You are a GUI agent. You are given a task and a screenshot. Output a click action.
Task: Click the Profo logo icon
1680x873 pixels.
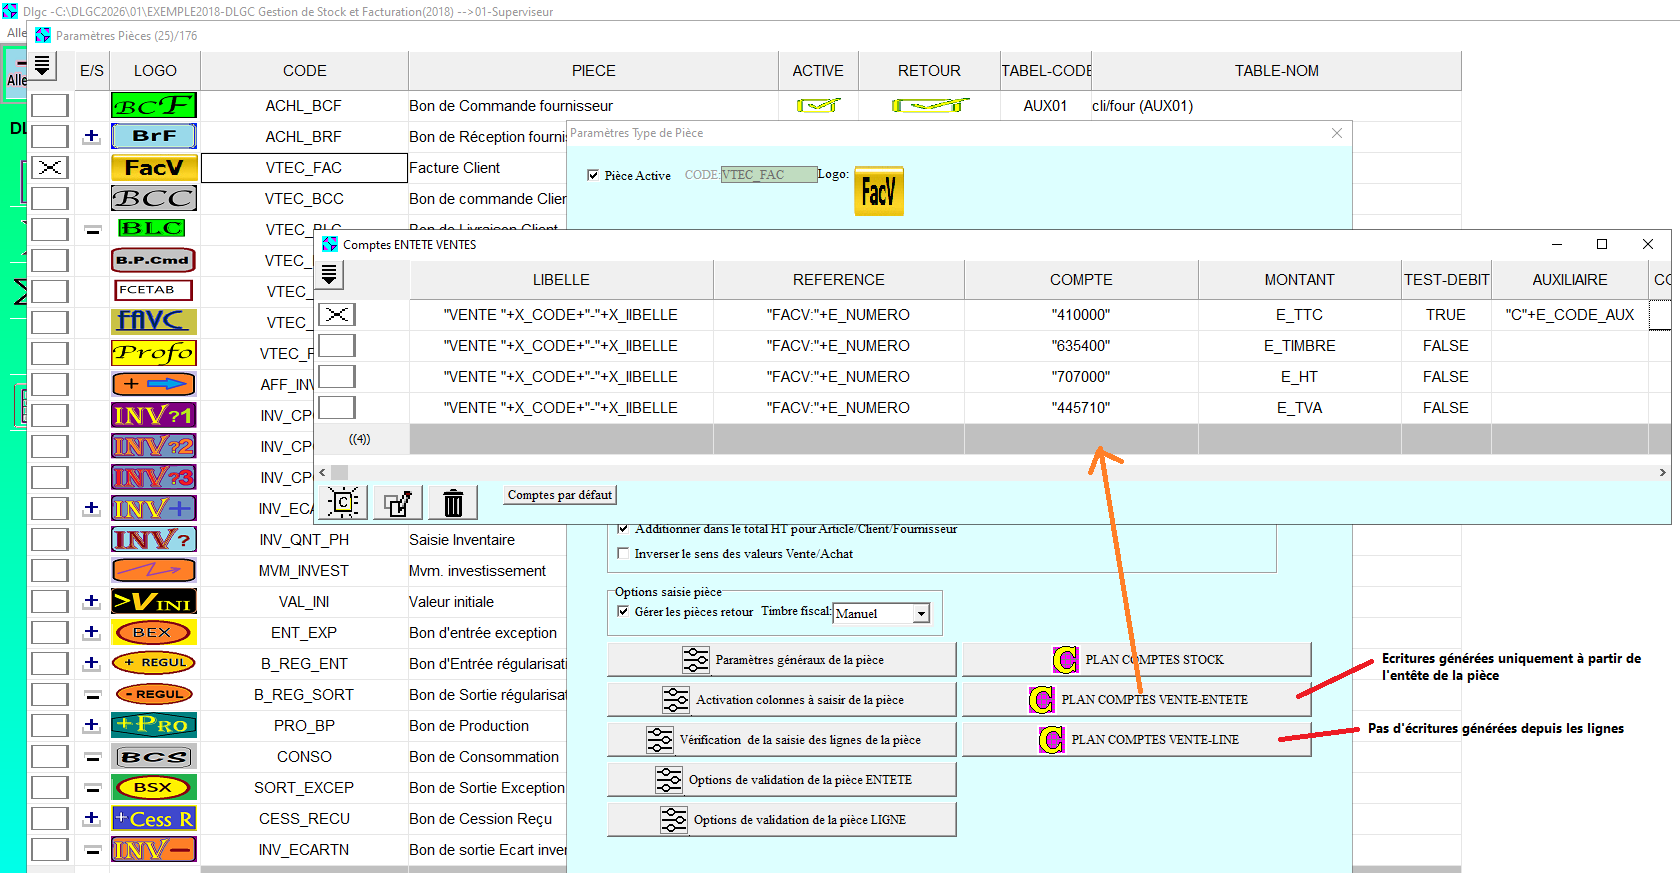point(154,353)
